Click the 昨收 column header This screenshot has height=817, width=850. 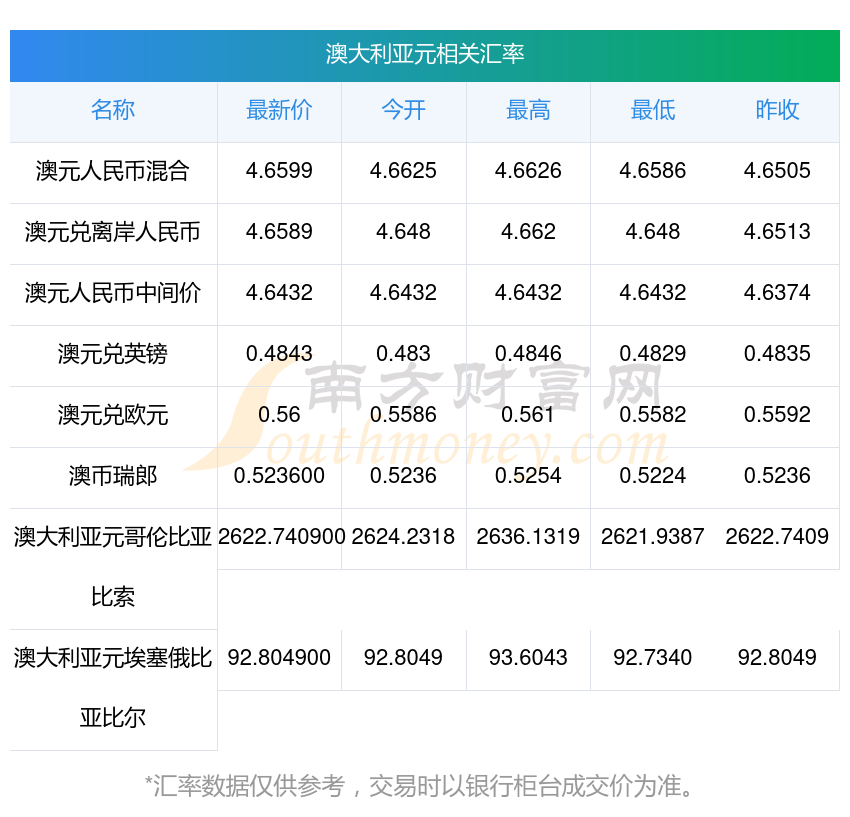[x=777, y=110]
